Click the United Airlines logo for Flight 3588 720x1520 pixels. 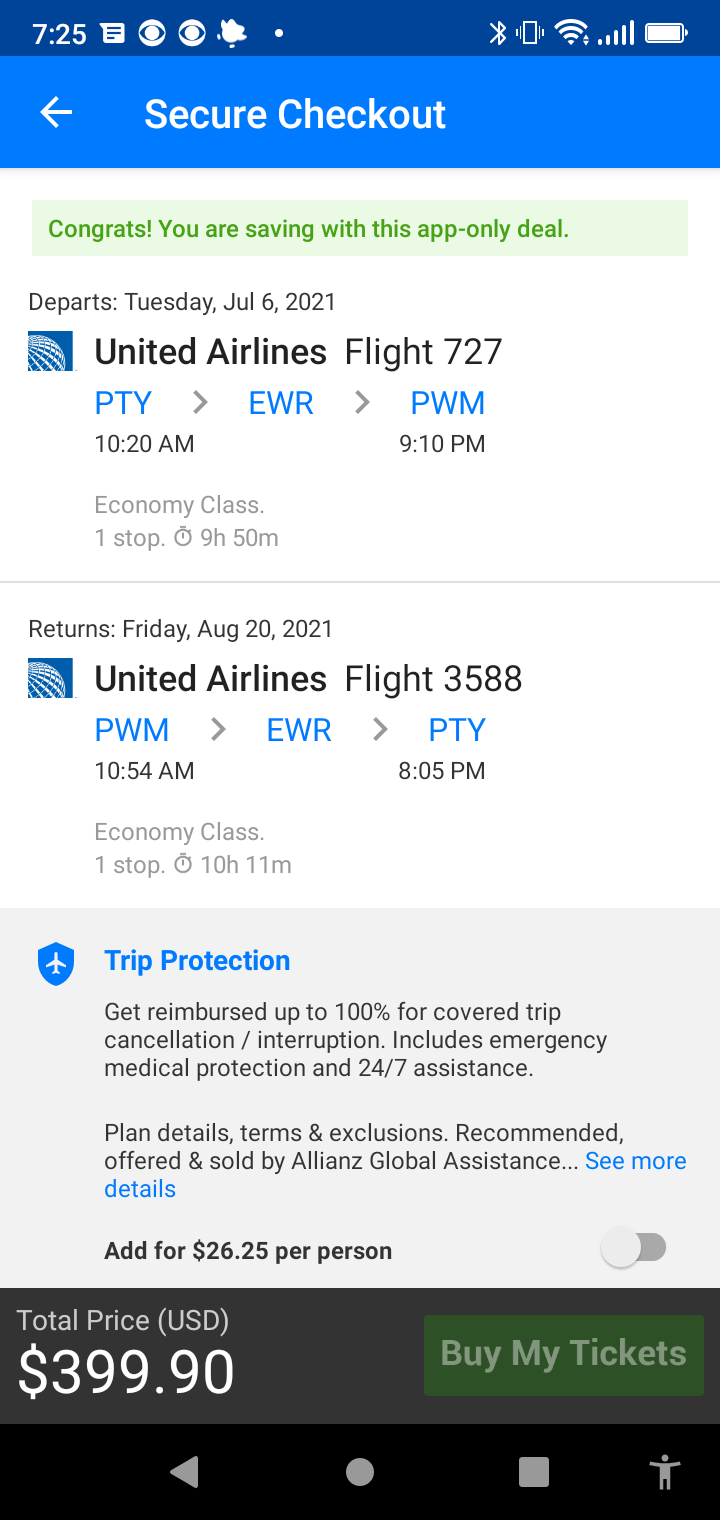[51, 678]
